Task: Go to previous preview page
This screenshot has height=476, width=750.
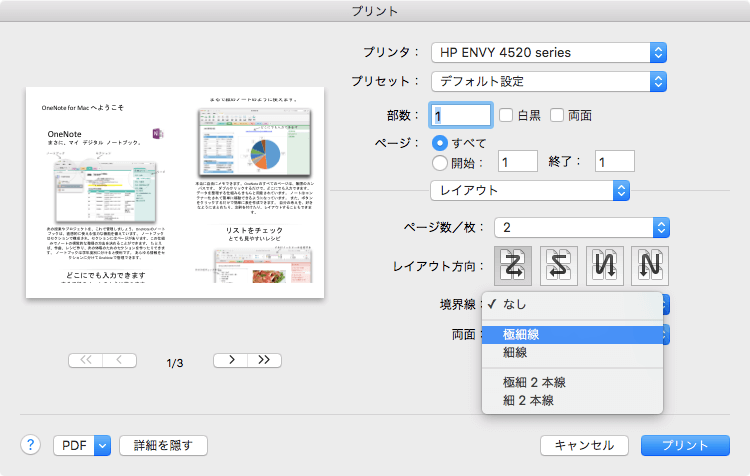Action: point(120,360)
